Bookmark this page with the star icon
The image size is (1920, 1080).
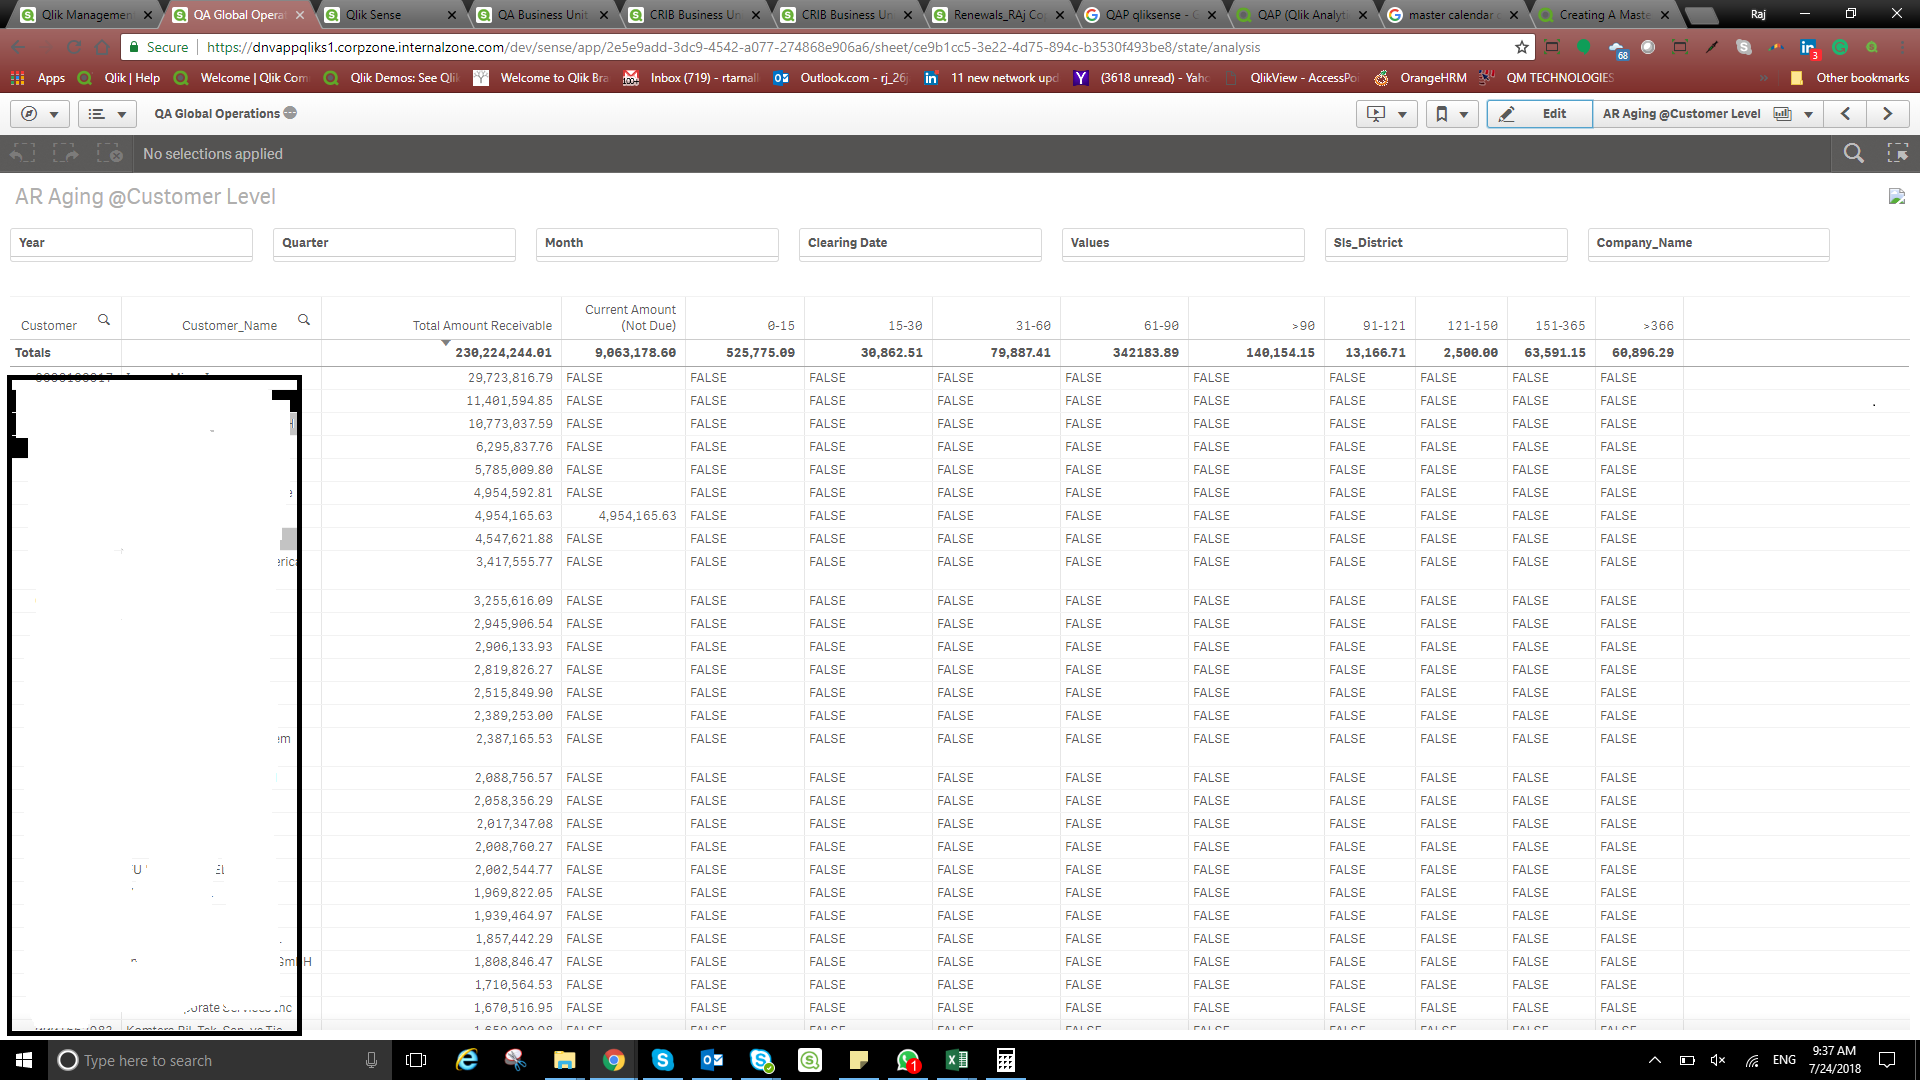pyautogui.click(x=1522, y=47)
